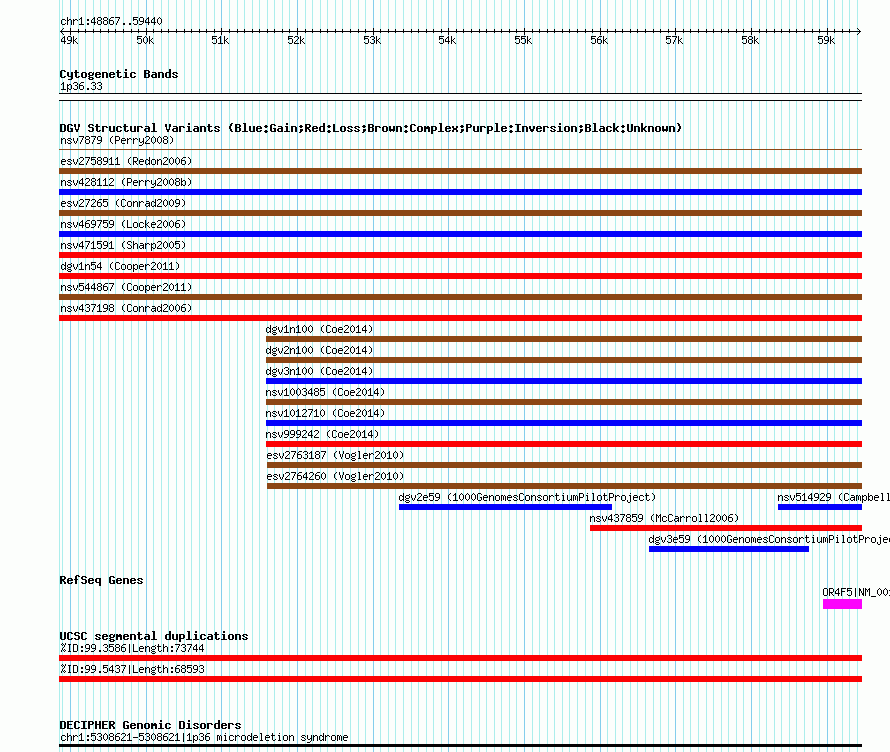Select the nsv514929 blue gain bar
Viewport: 890px width, 752px height.
tap(820, 507)
